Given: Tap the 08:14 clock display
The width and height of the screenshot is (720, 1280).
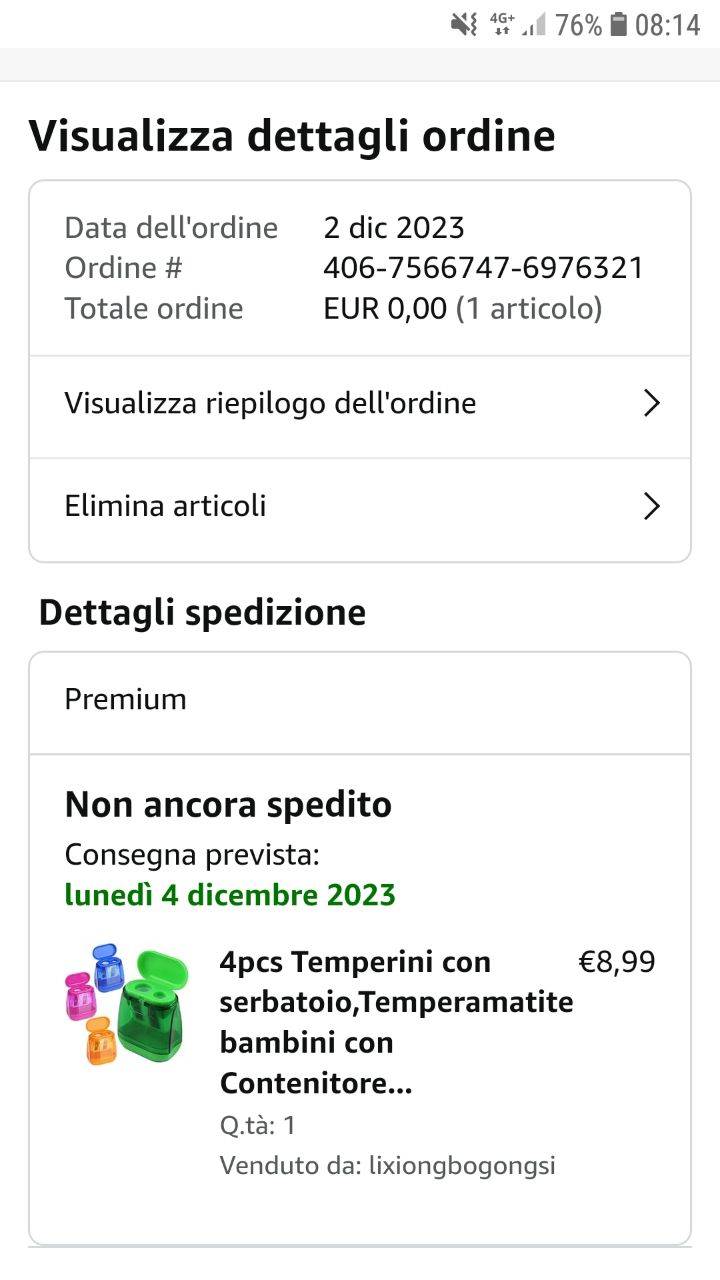Looking at the screenshot, I should (x=668, y=25).
